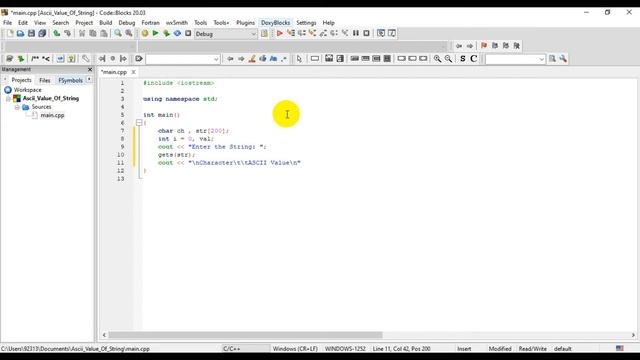
Task: Collapse the code fold at line 6
Action: 139,122
